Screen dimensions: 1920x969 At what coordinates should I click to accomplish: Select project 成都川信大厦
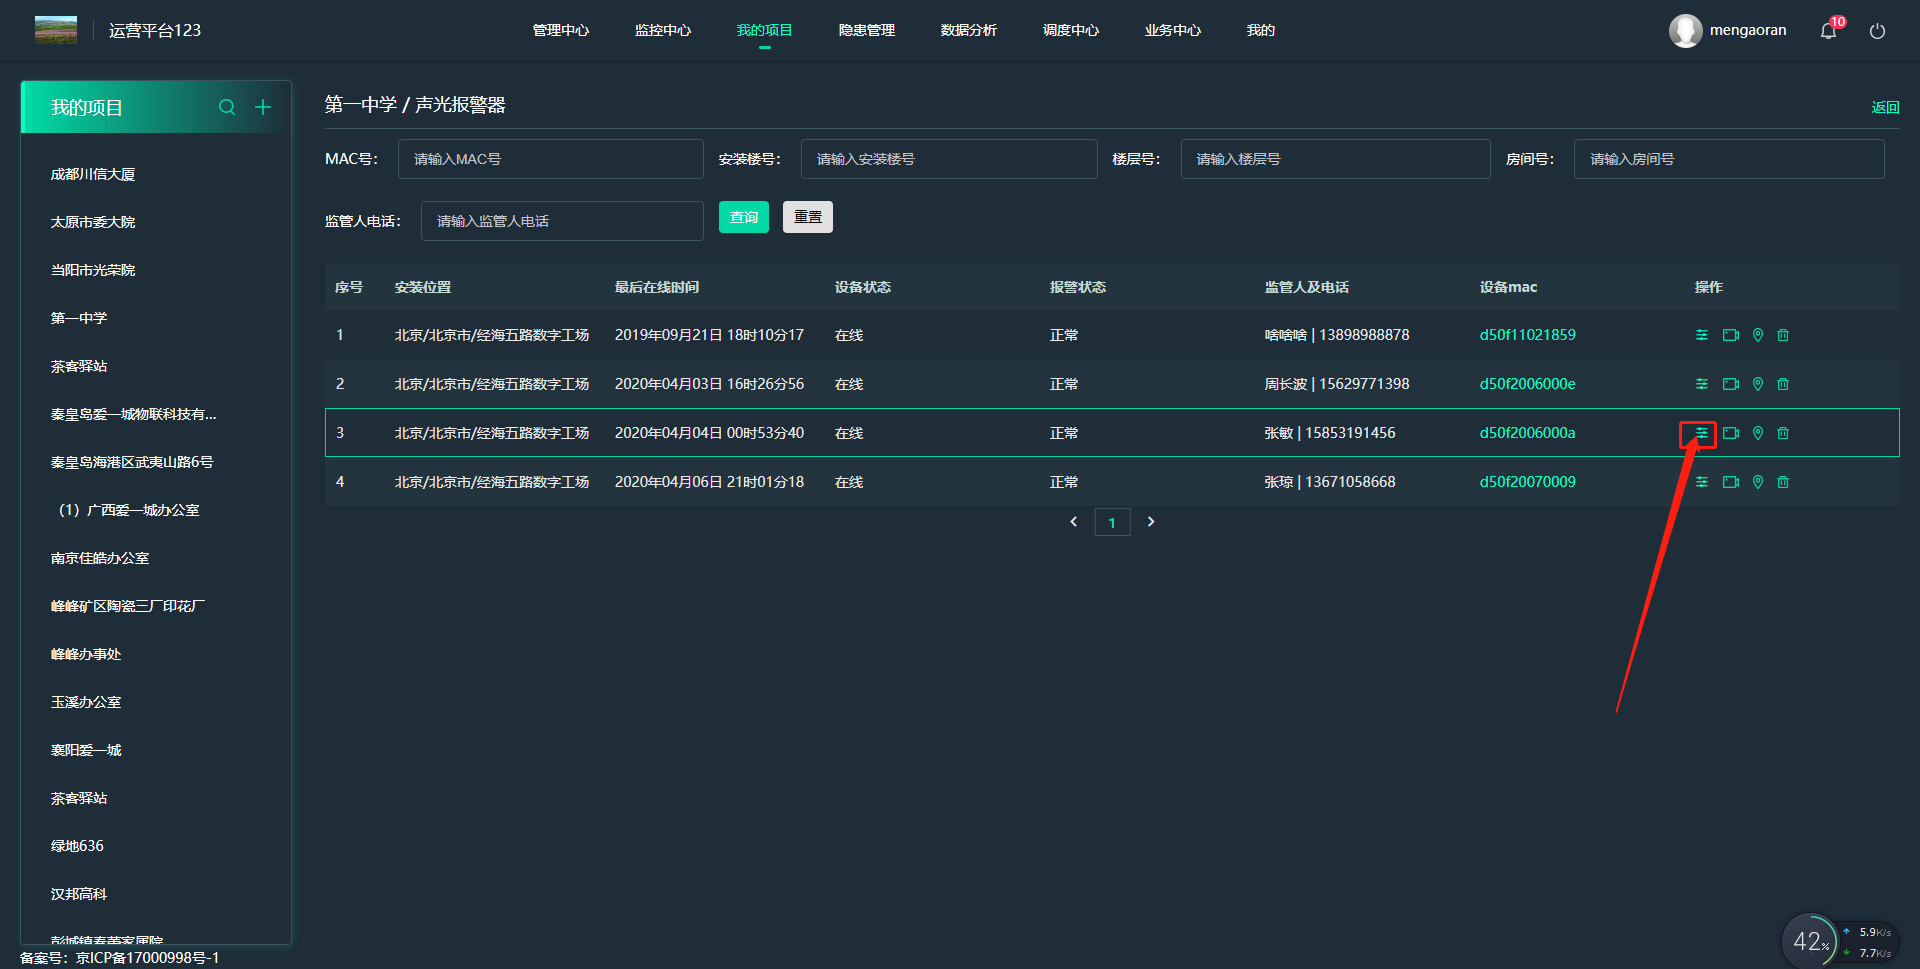pos(93,174)
